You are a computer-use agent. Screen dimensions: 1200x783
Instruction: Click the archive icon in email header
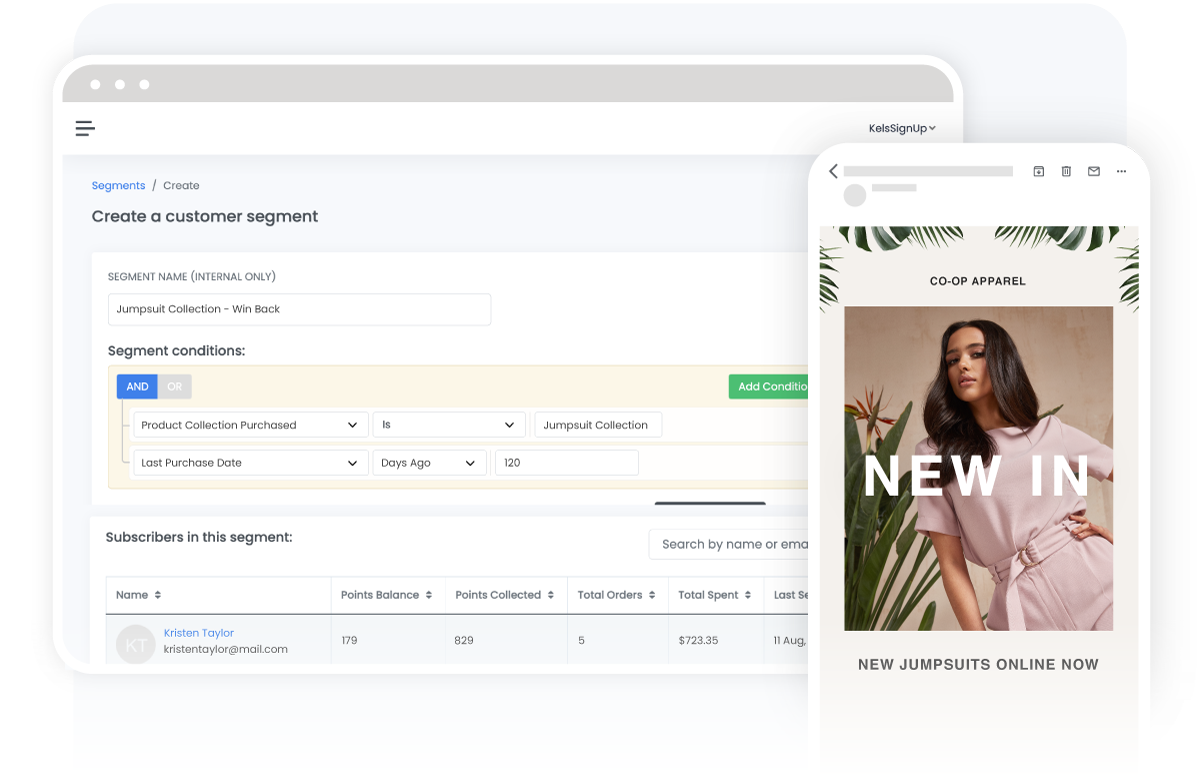click(x=1038, y=172)
